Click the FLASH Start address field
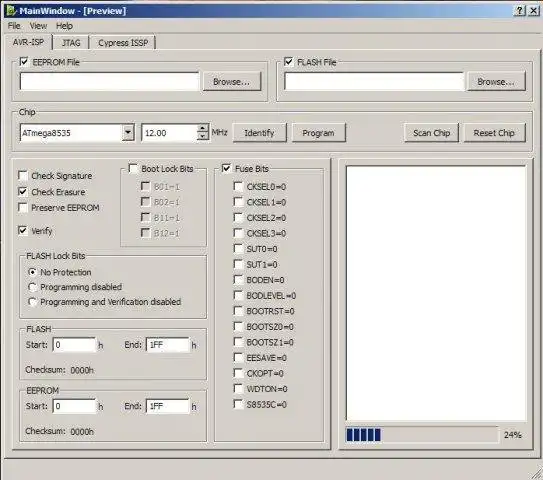 (74, 345)
